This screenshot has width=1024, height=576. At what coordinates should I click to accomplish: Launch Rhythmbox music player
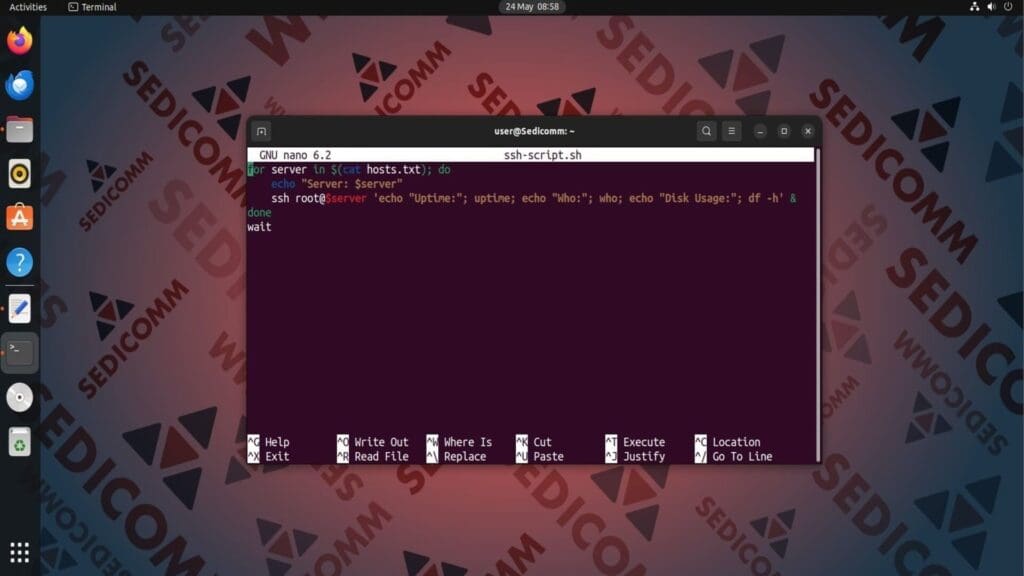click(19, 172)
